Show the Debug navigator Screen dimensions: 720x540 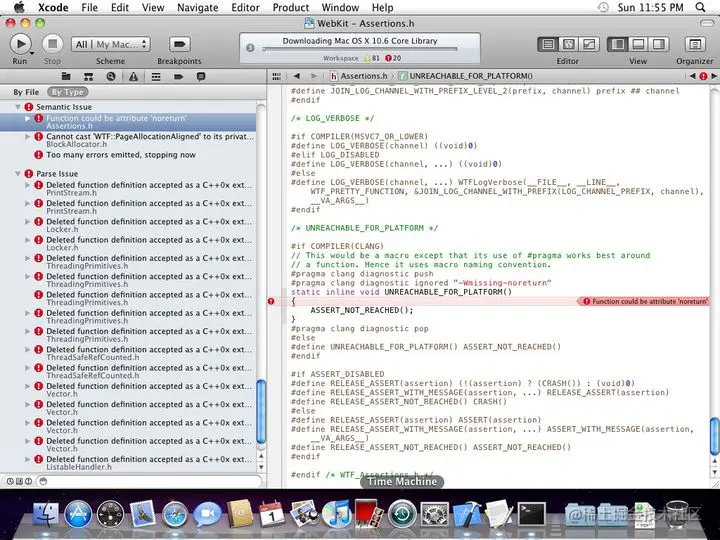(x=156, y=76)
